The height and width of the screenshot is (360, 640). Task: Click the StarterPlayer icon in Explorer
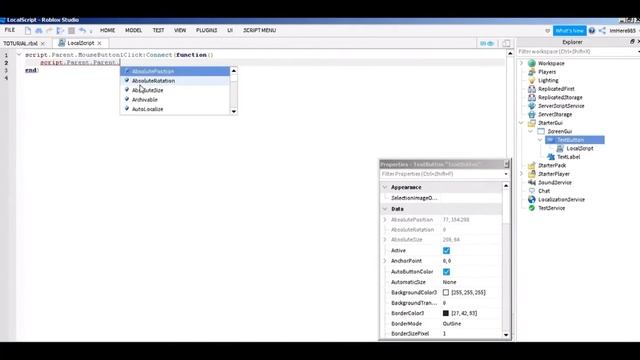(x=531, y=174)
